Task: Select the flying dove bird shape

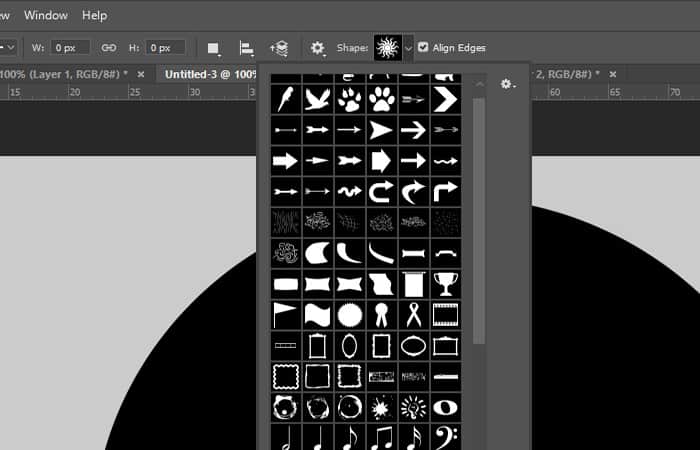Action: tap(317, 99)
